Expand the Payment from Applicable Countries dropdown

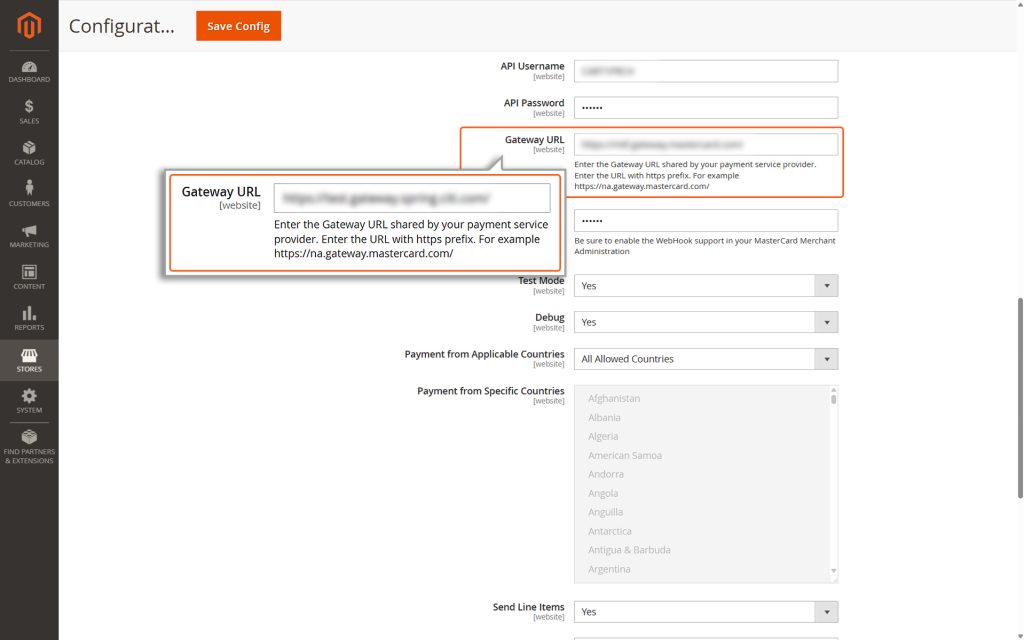click(x=705, y=358)
